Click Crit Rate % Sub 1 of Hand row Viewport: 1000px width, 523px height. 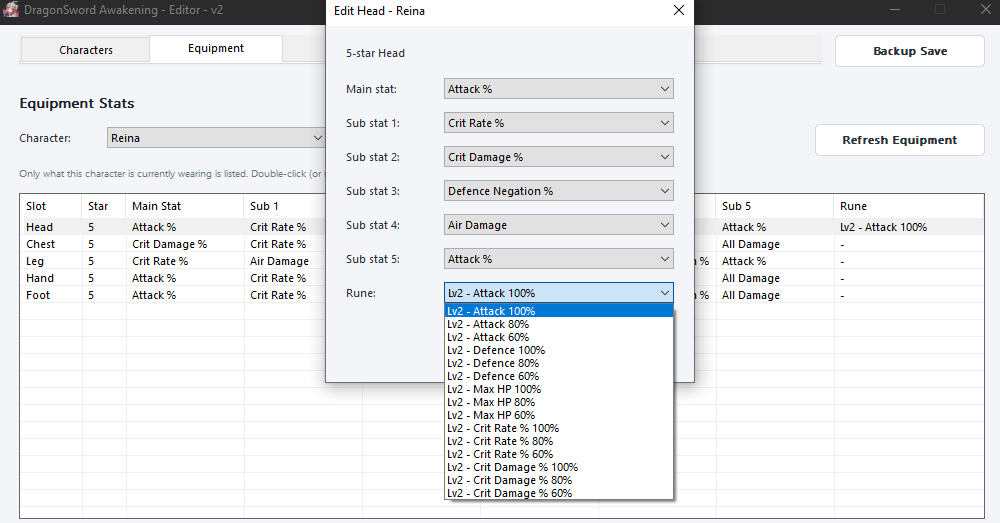[x=277, y=278]
